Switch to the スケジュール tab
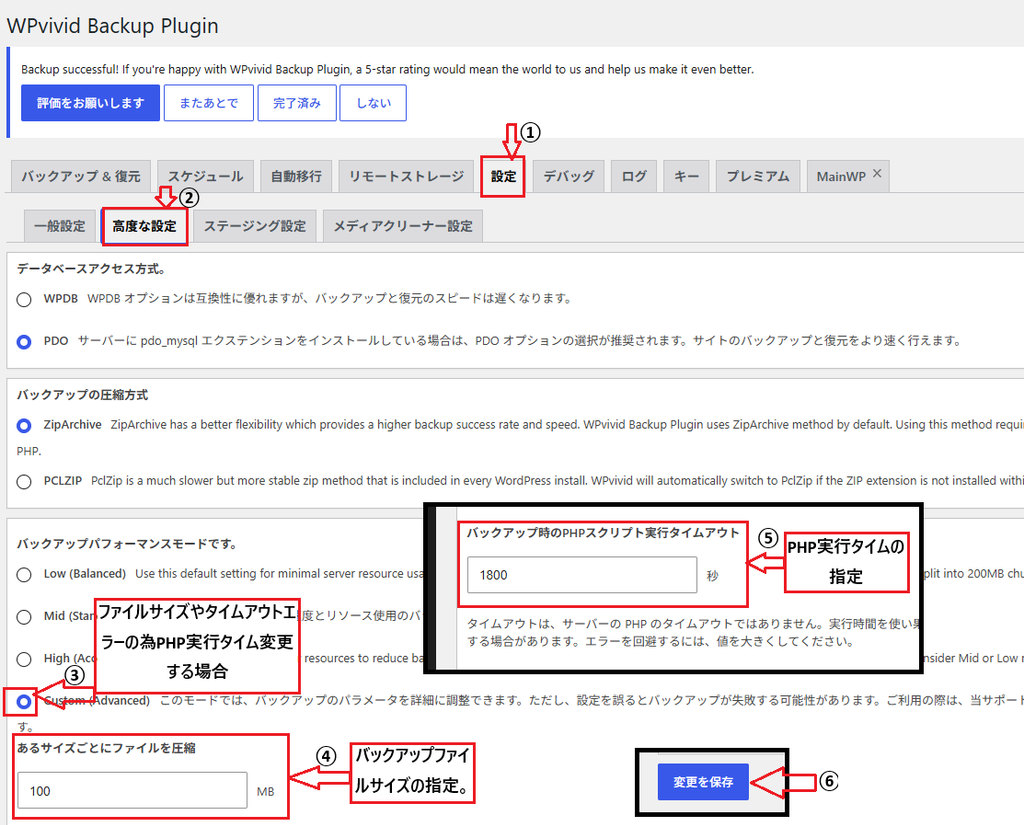 pyautogui.click(x=206, y=176)
